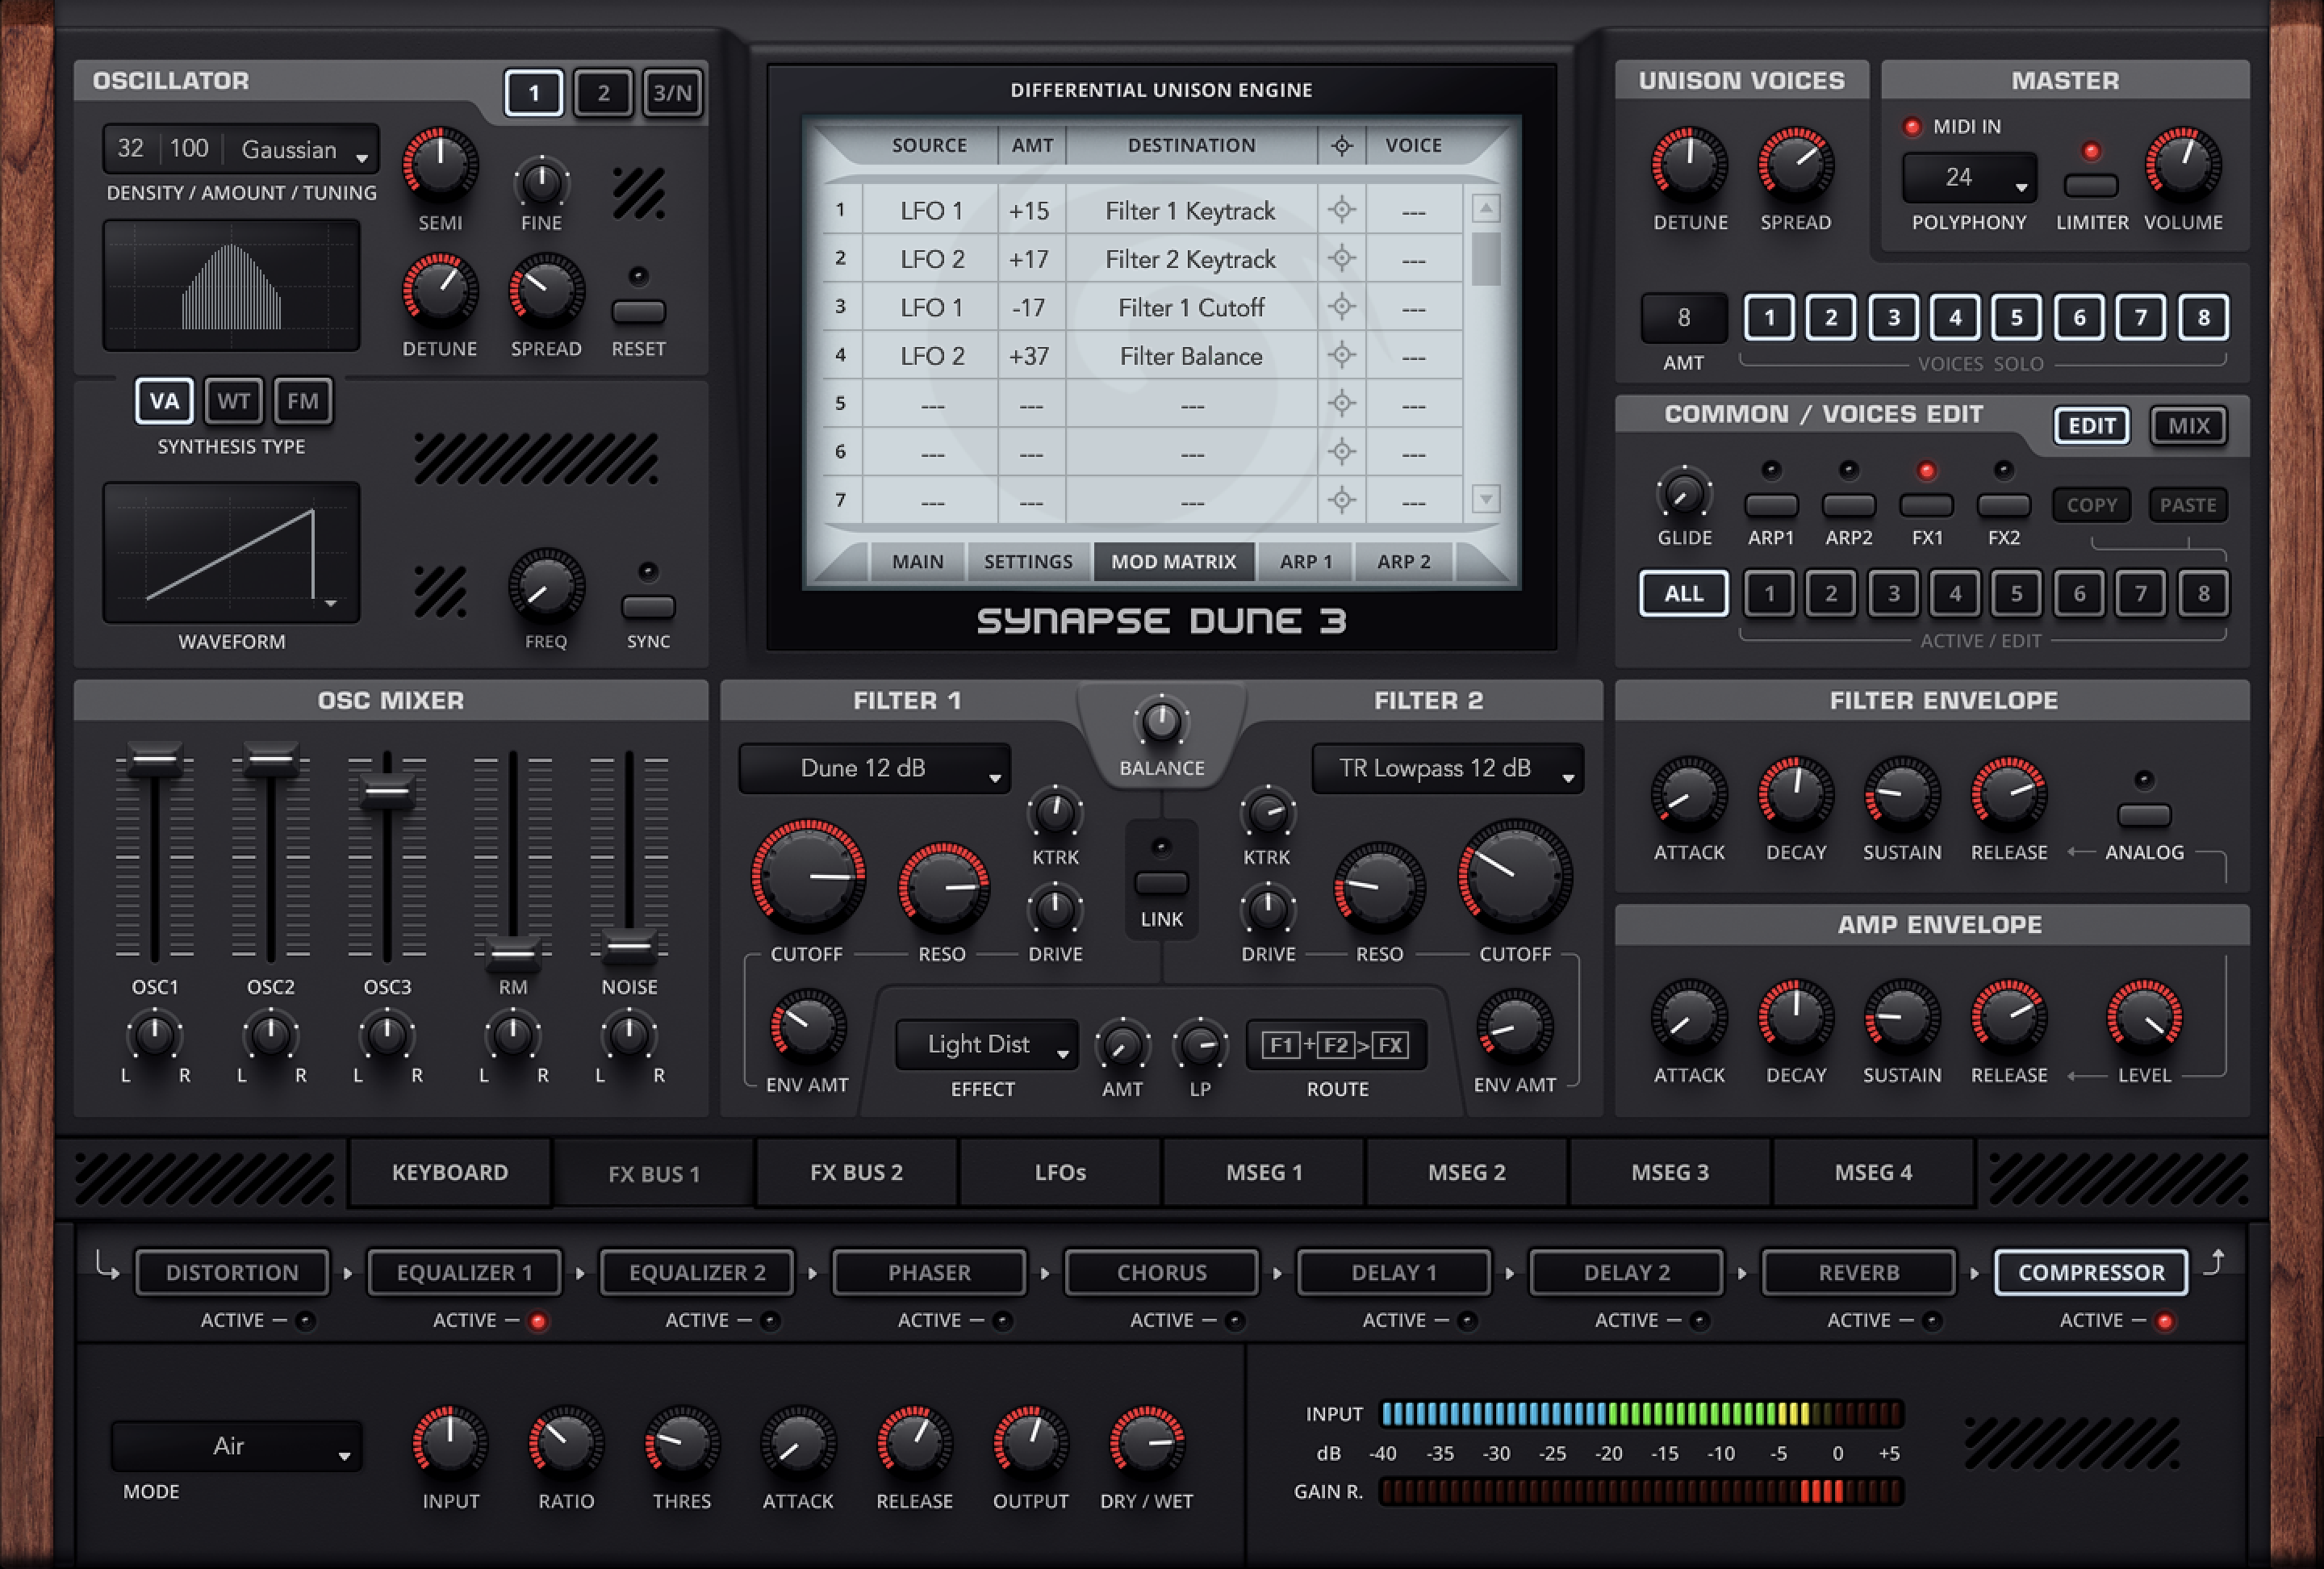Click the OSC3 mixer fader
The image size is (2324, 1569).
tap(387, 792)
